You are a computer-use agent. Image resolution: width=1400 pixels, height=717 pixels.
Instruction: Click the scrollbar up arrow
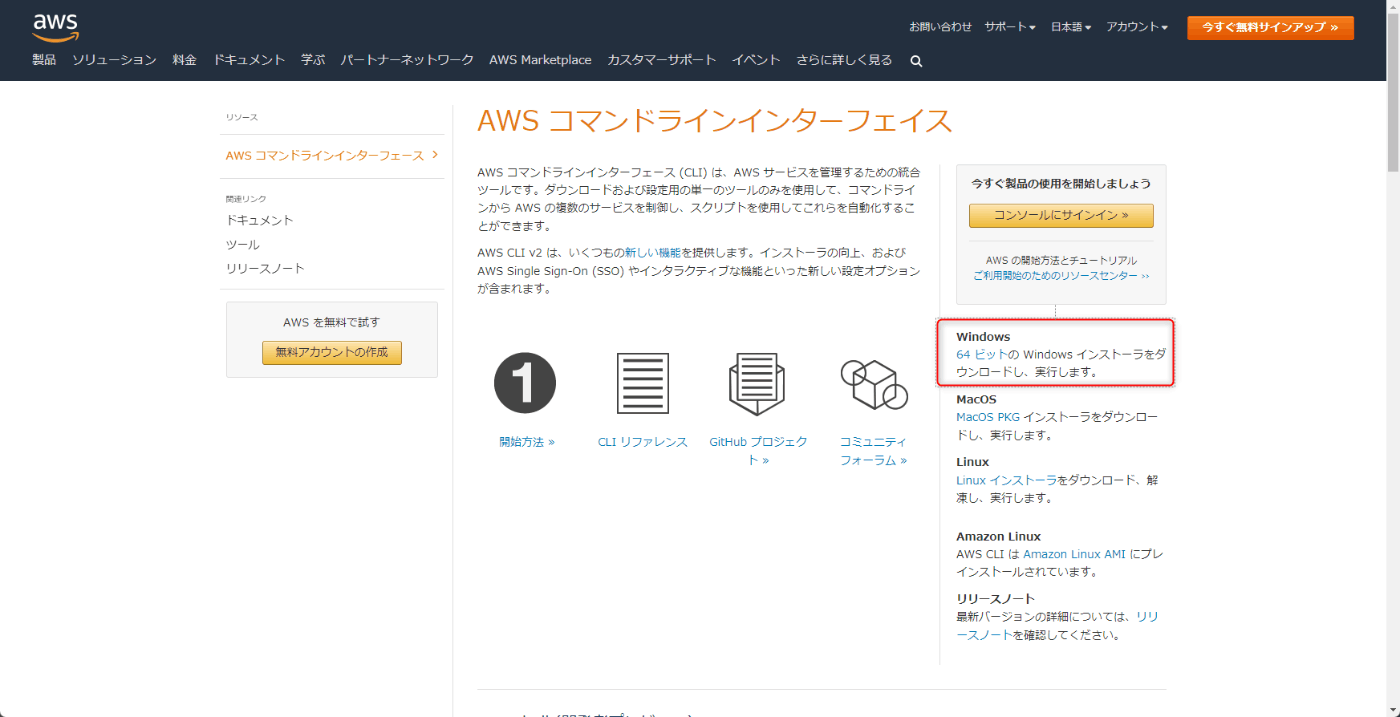pos(1392,8)
